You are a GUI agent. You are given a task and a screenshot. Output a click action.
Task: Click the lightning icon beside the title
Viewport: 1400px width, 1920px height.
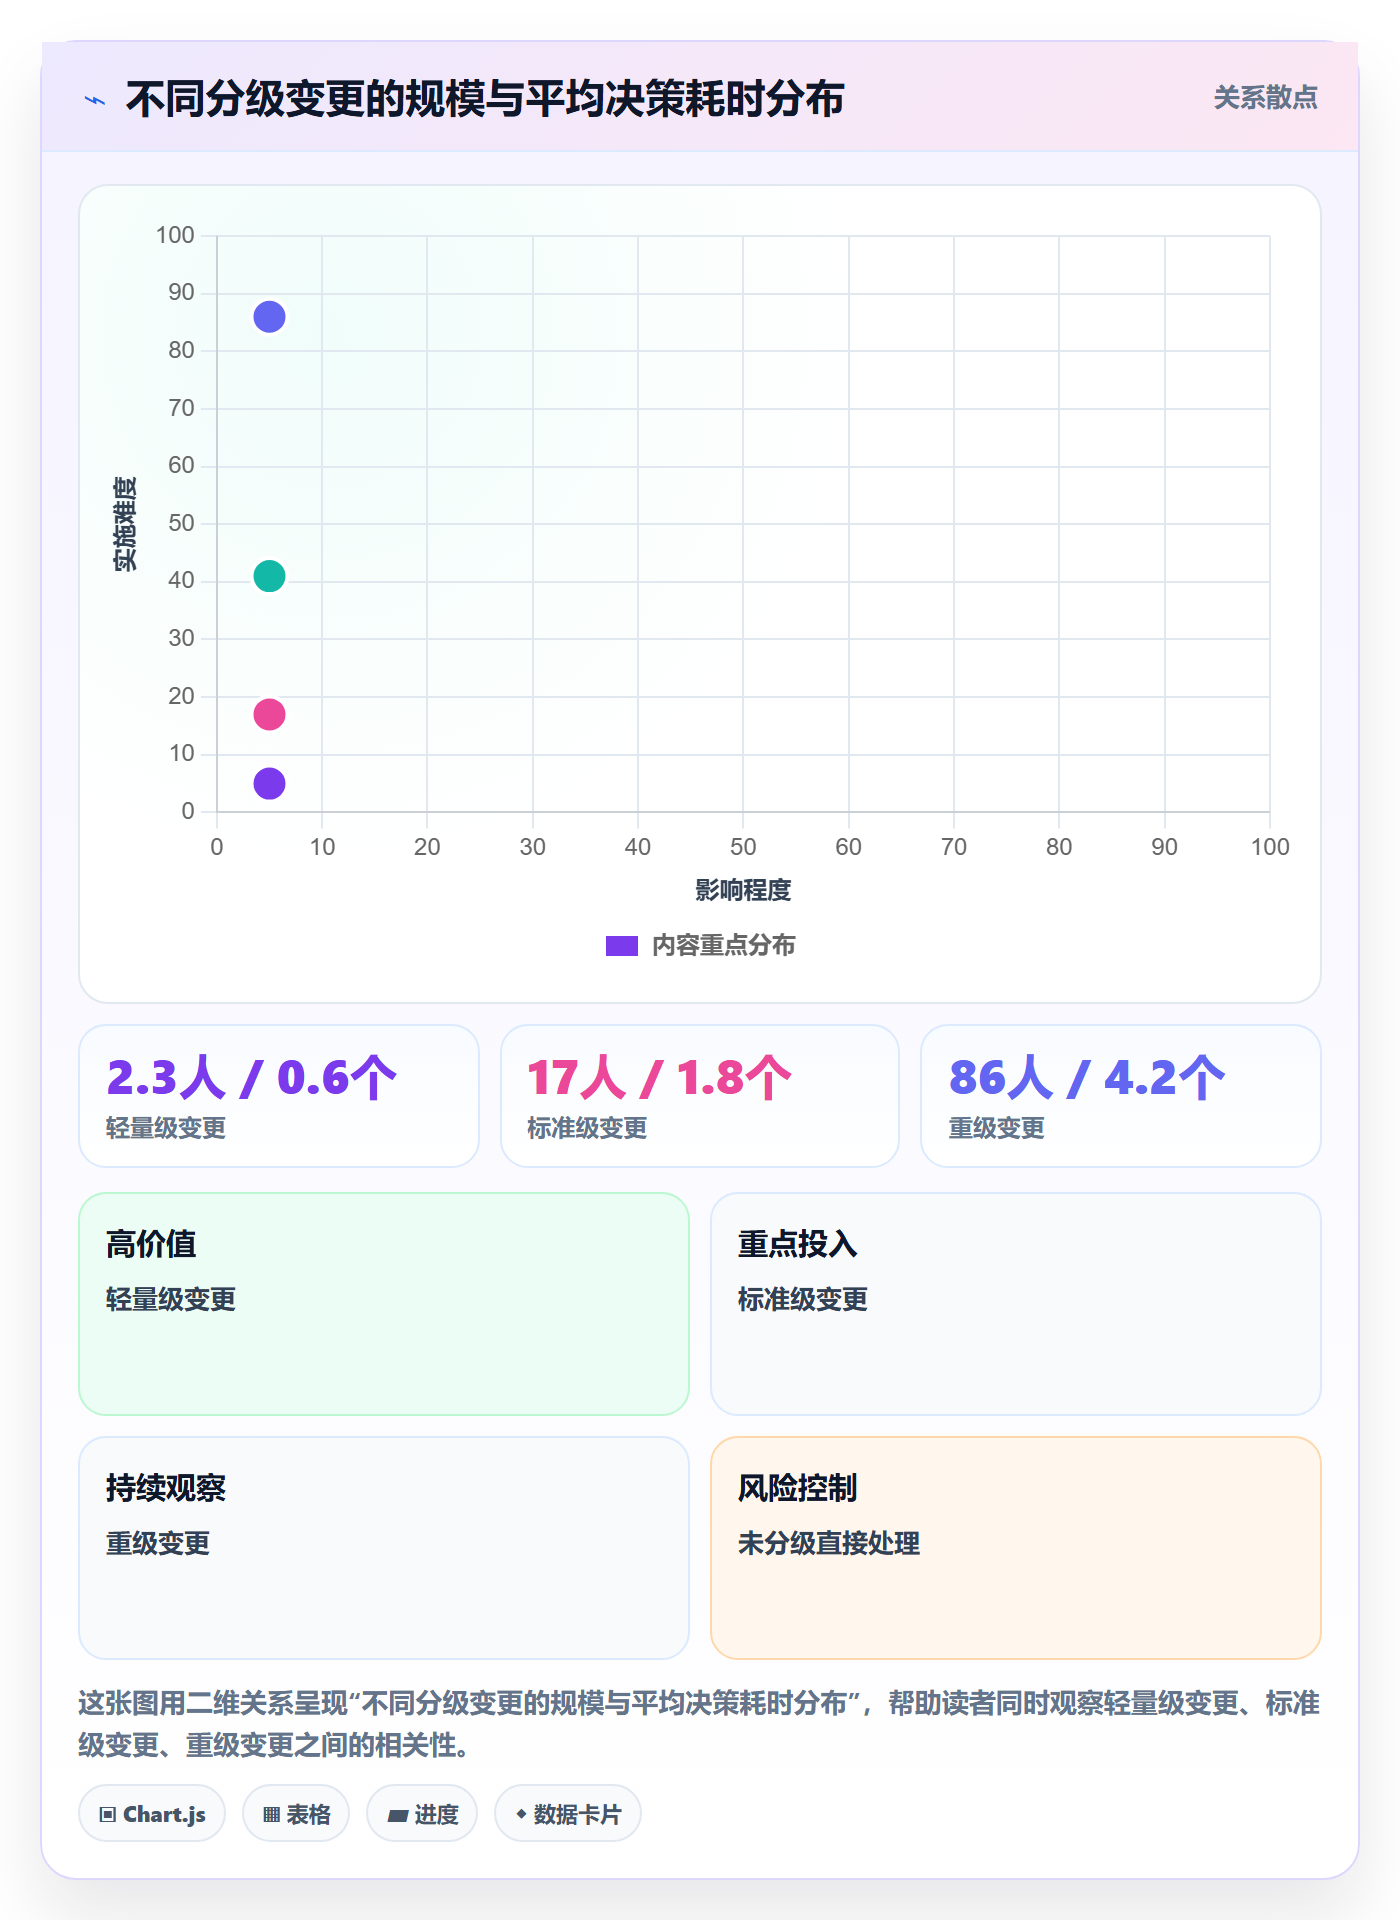(x=95, y=100)
